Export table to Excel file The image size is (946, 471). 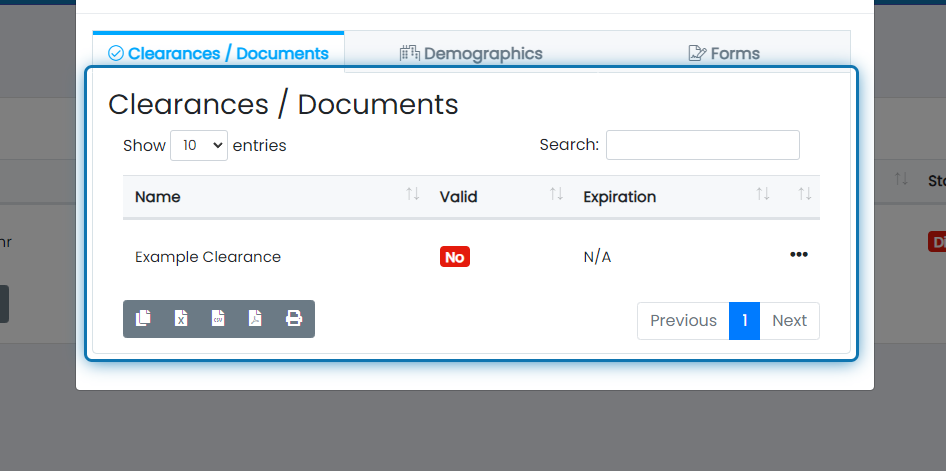coord(181,319)
